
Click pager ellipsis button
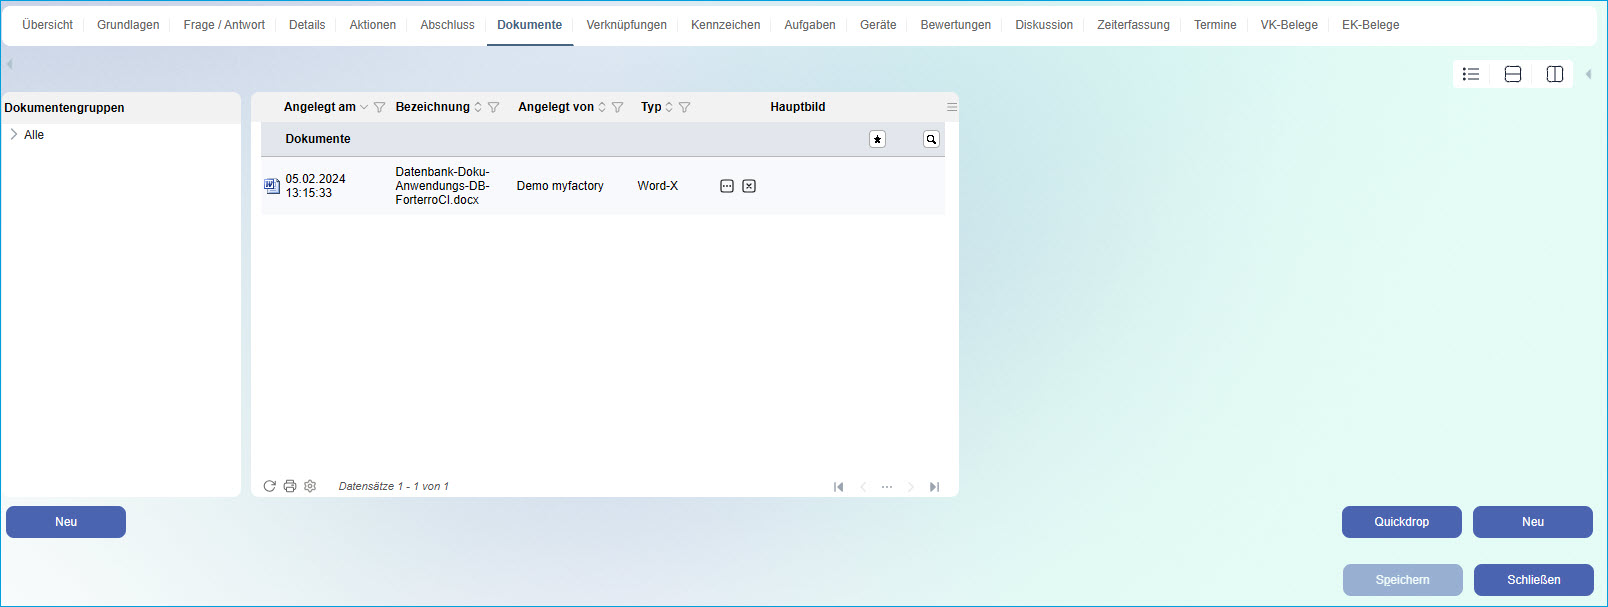coord(887,487)
